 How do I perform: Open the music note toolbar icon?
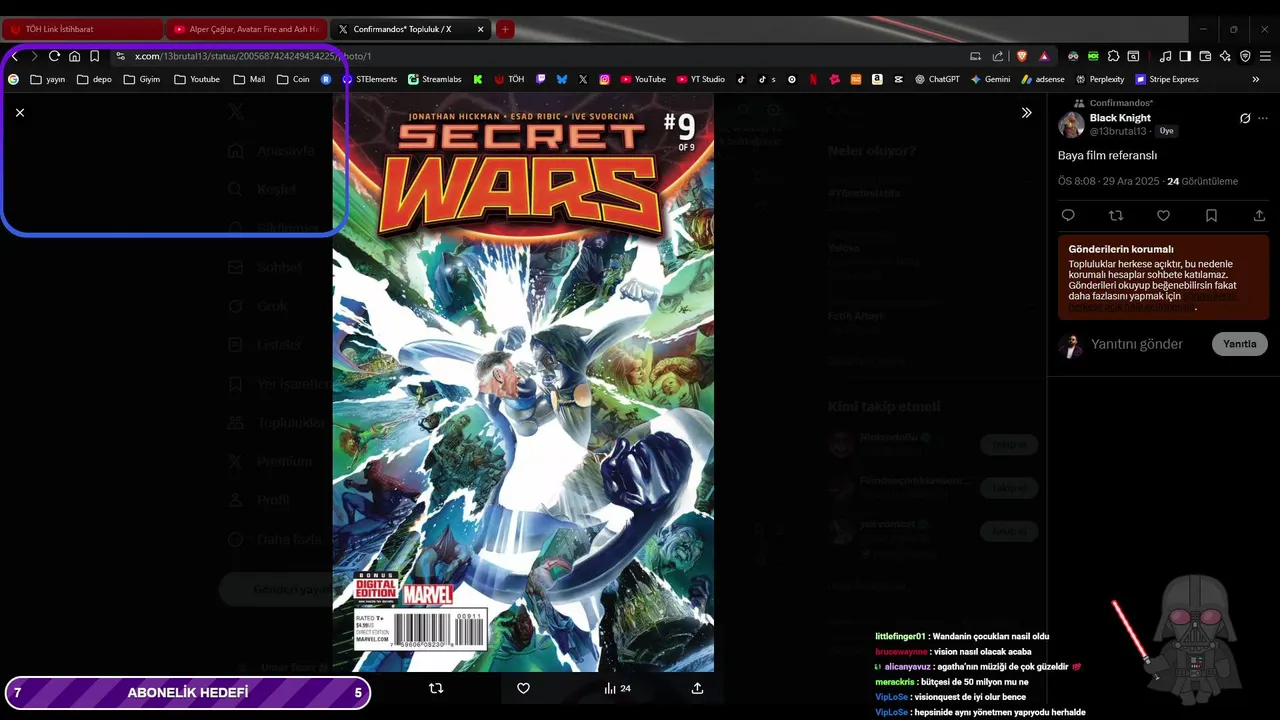pyautogui.click(x=1165, y=56)
